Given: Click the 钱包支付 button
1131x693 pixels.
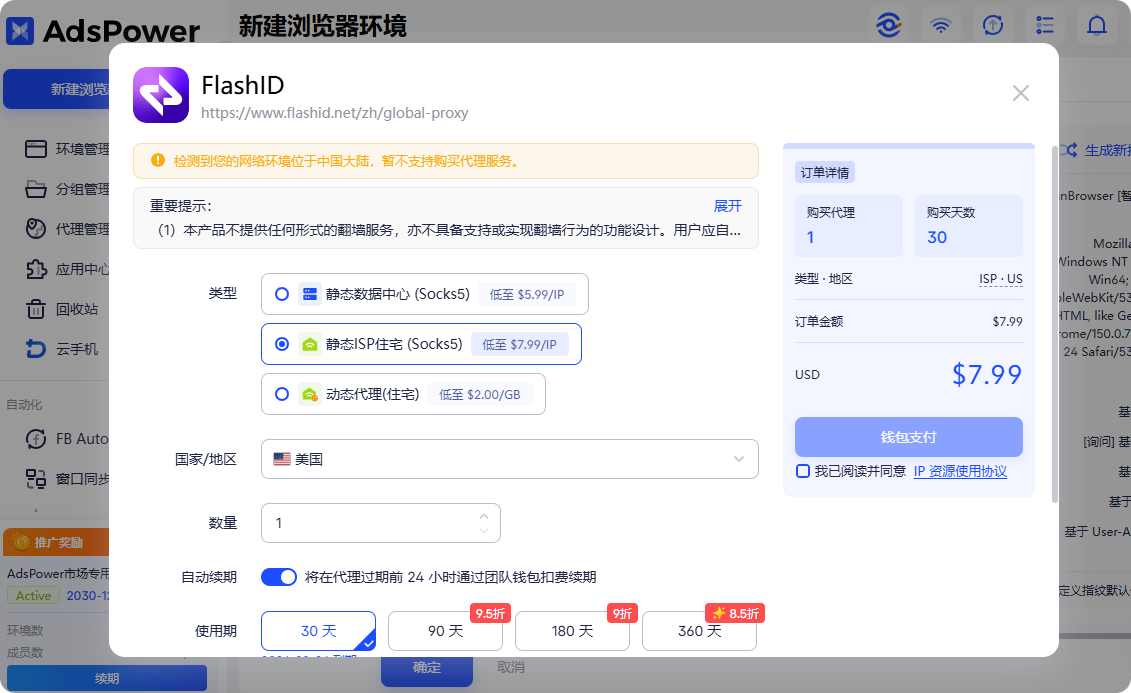Looking at the screenshot, I should pos(908,437).
